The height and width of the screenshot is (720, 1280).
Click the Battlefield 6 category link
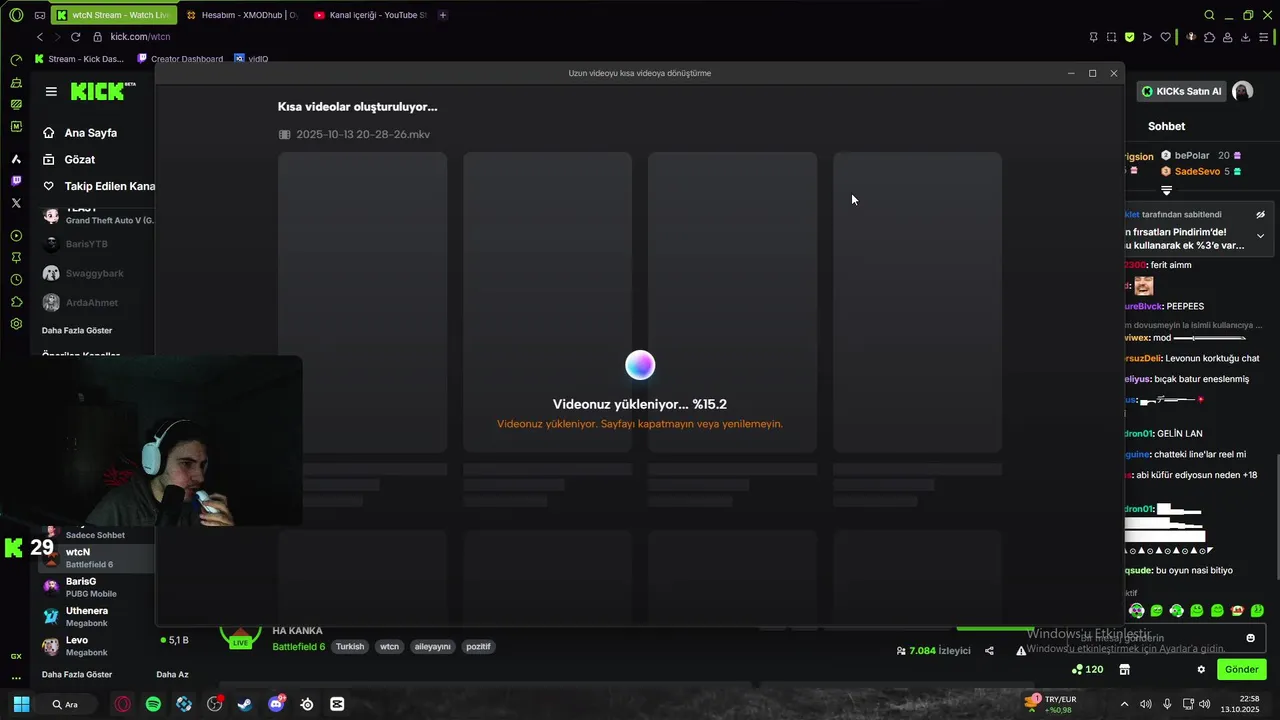point(298,647)
